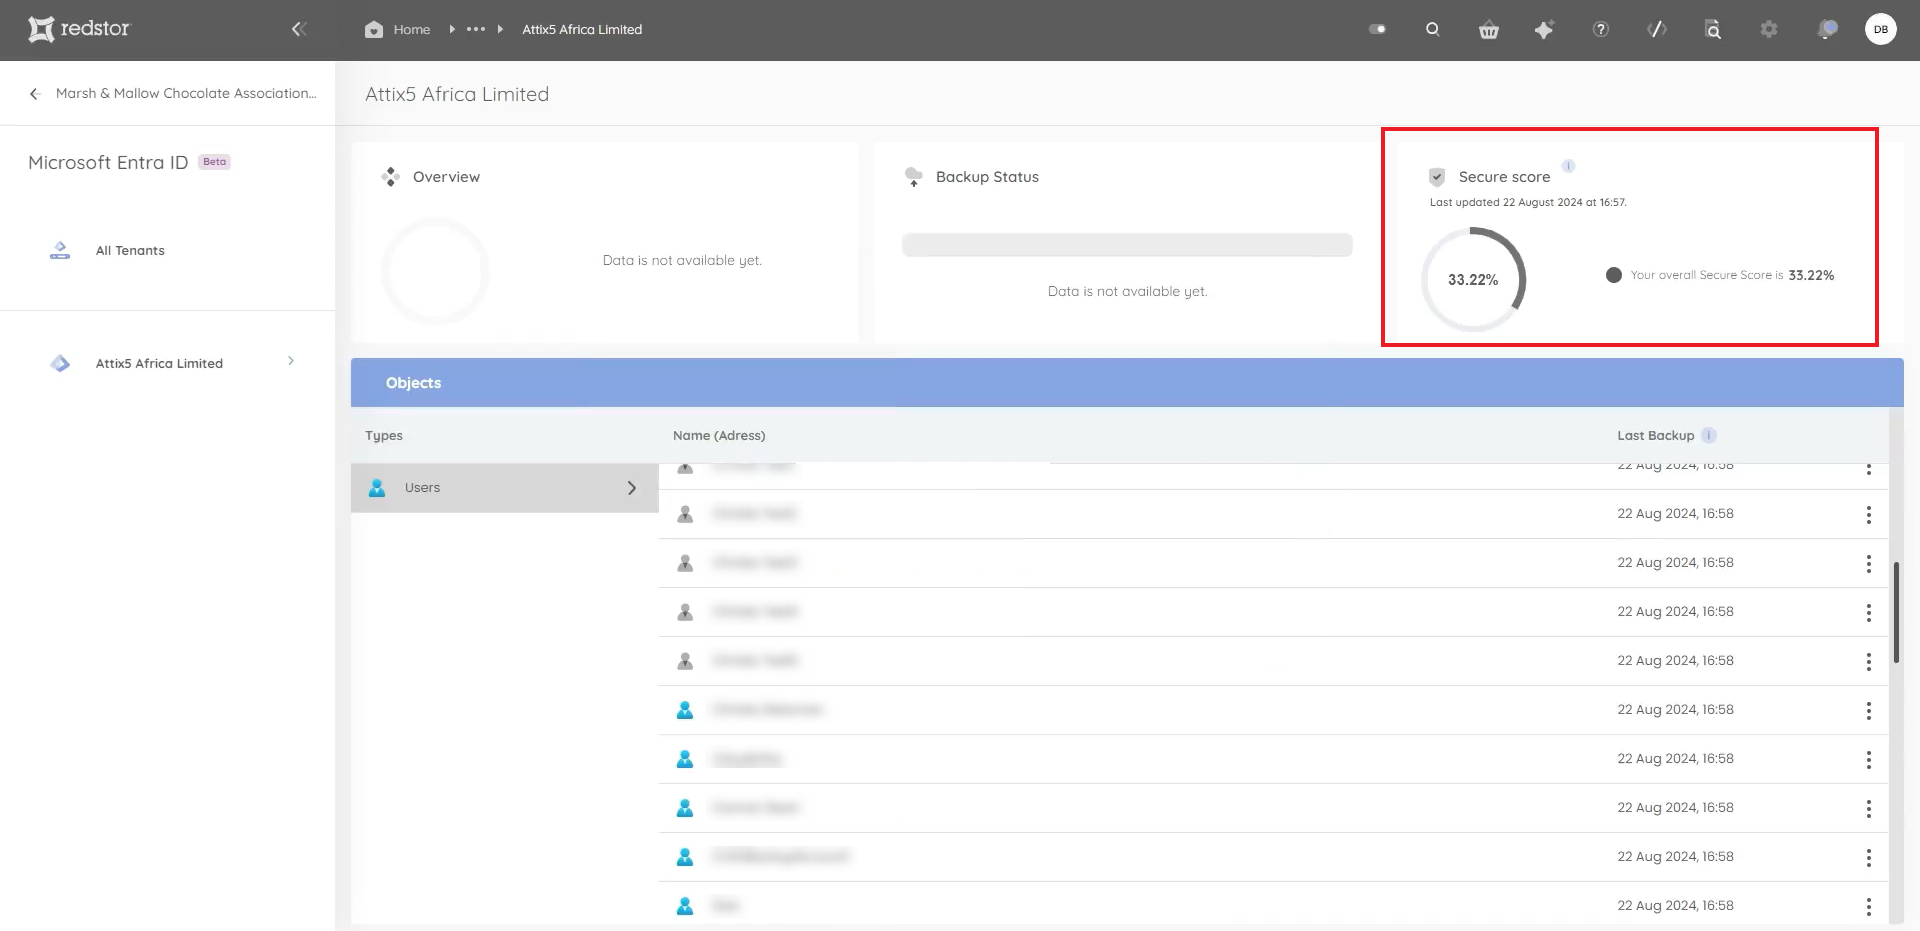Viewport: 1920px width, 931px height.
Task: Click the Microsoft Entra ID heading
Action: tap(108, 162)
